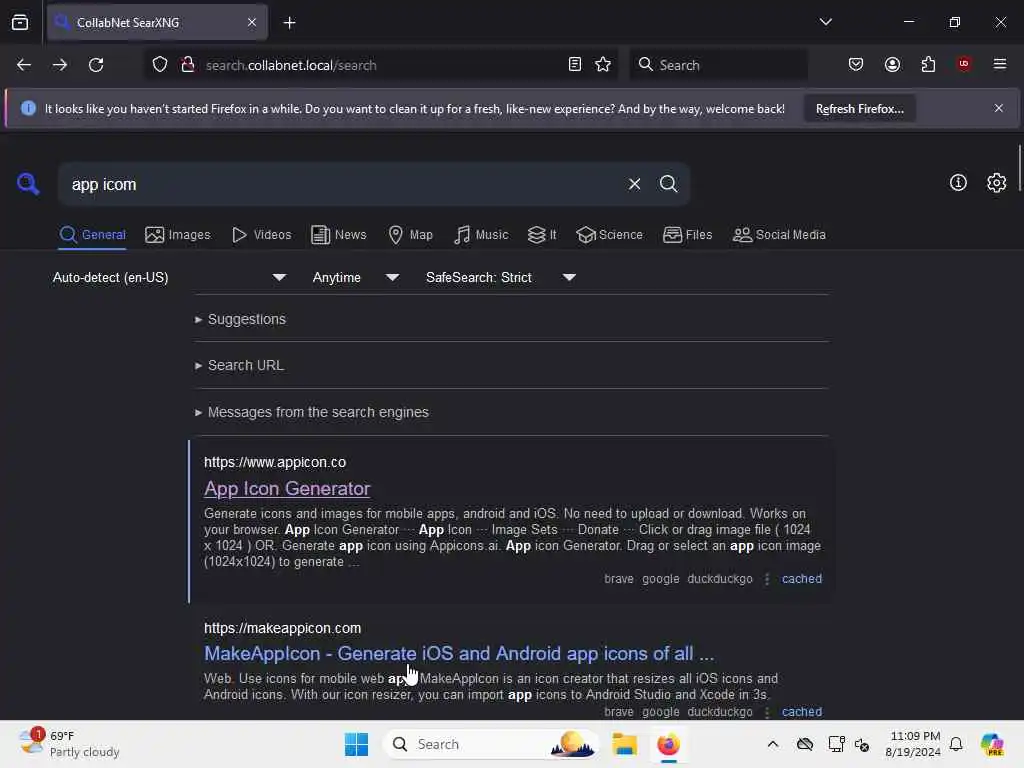Screen dimensions: 1024x768
Task: Open the weather widget showing 69°F
Action: point(68,744)
